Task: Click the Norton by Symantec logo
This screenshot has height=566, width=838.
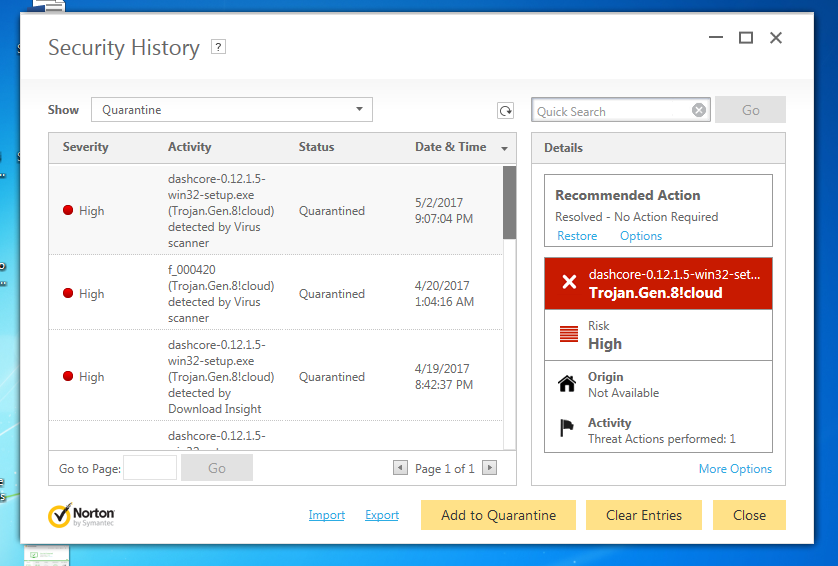Action: (81, 515)
